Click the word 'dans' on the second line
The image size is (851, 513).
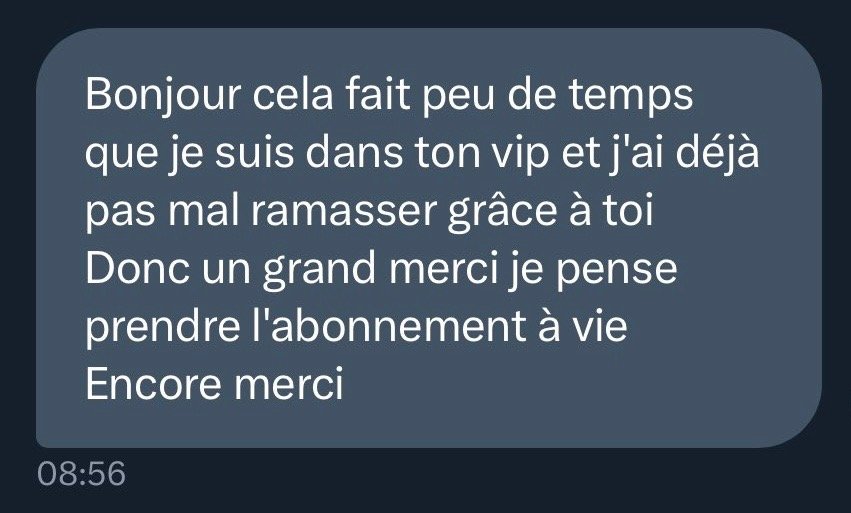tap(354, 153)
